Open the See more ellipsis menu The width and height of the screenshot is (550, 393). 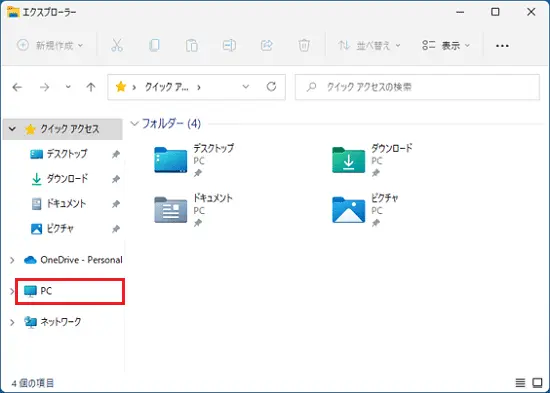pos(502,46)
